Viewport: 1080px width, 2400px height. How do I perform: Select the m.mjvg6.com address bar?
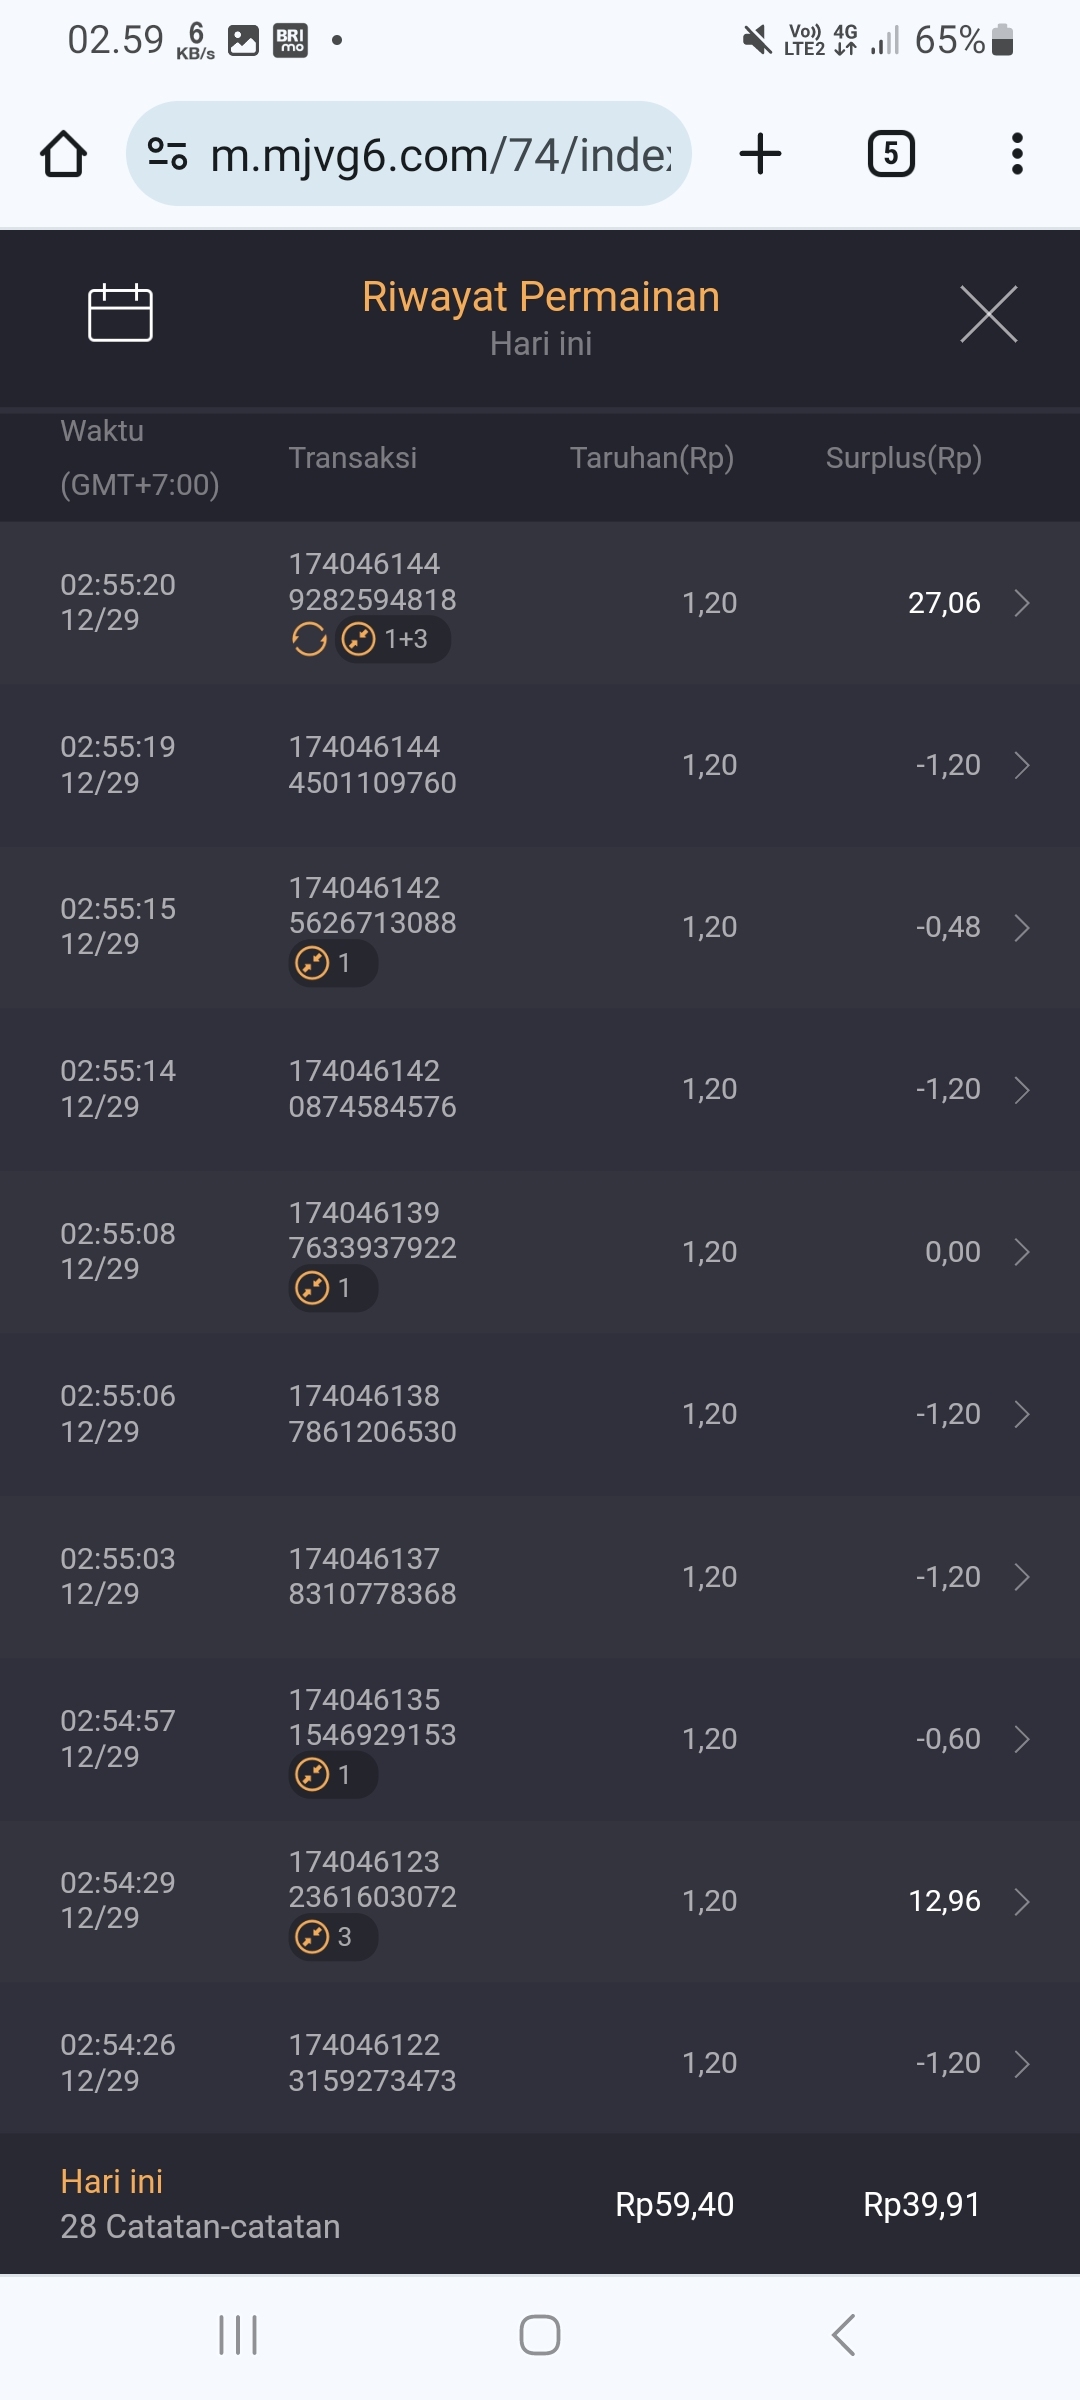pos(440,155)
